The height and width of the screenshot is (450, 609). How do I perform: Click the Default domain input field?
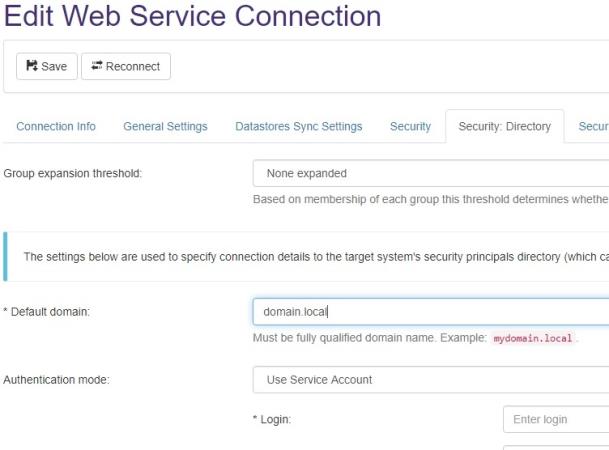click(x=430, y=312)
